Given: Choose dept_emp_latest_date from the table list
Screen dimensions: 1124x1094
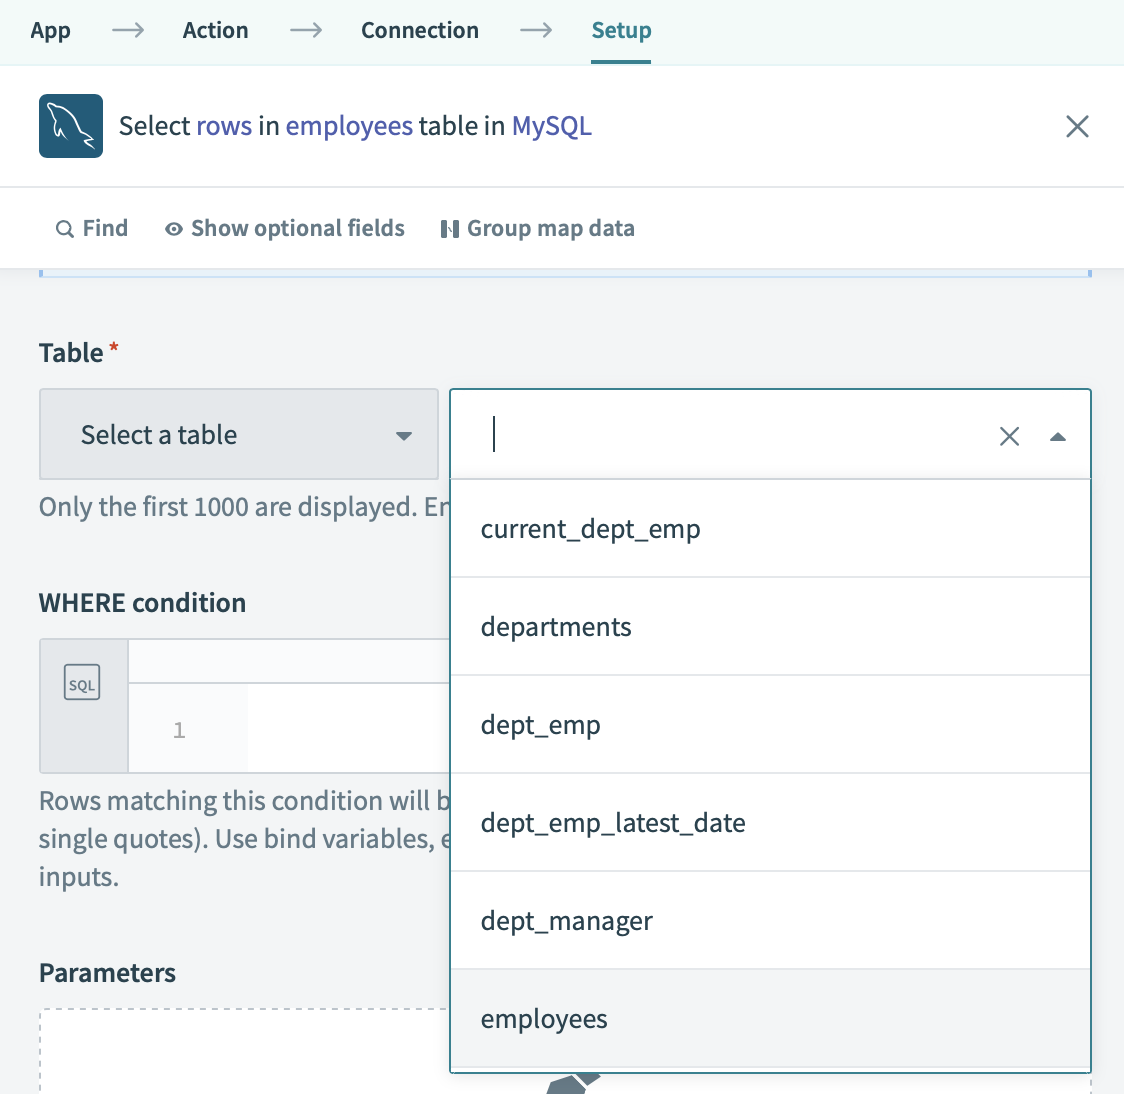Looking at the screenshot, I should (770, 823).
